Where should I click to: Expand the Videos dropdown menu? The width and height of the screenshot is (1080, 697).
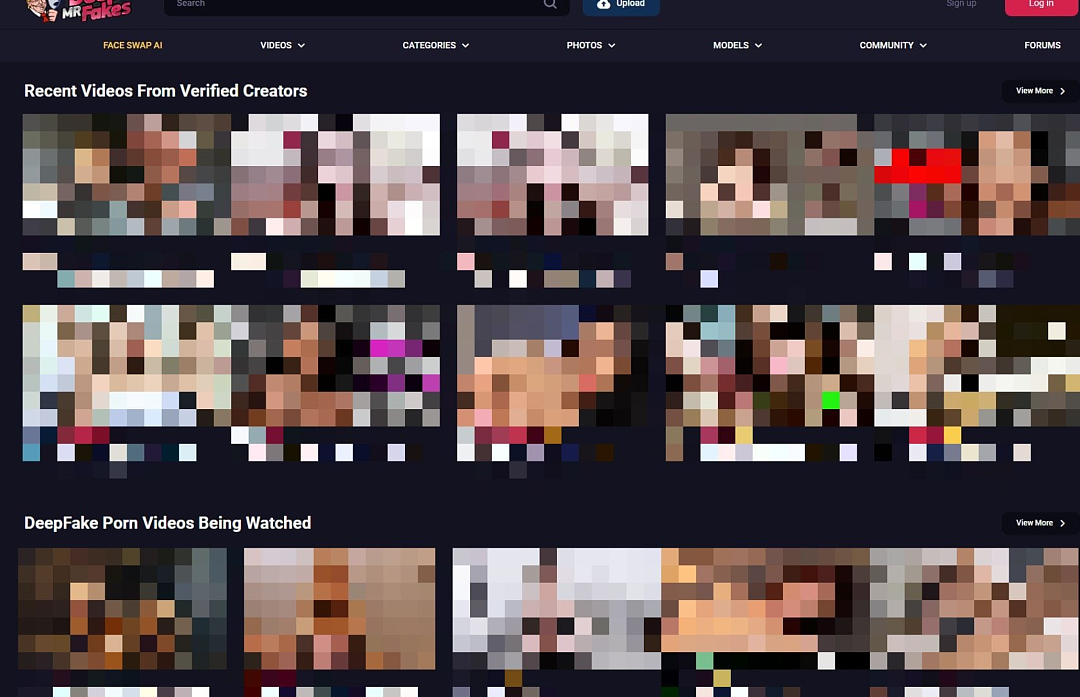[282, 45]
